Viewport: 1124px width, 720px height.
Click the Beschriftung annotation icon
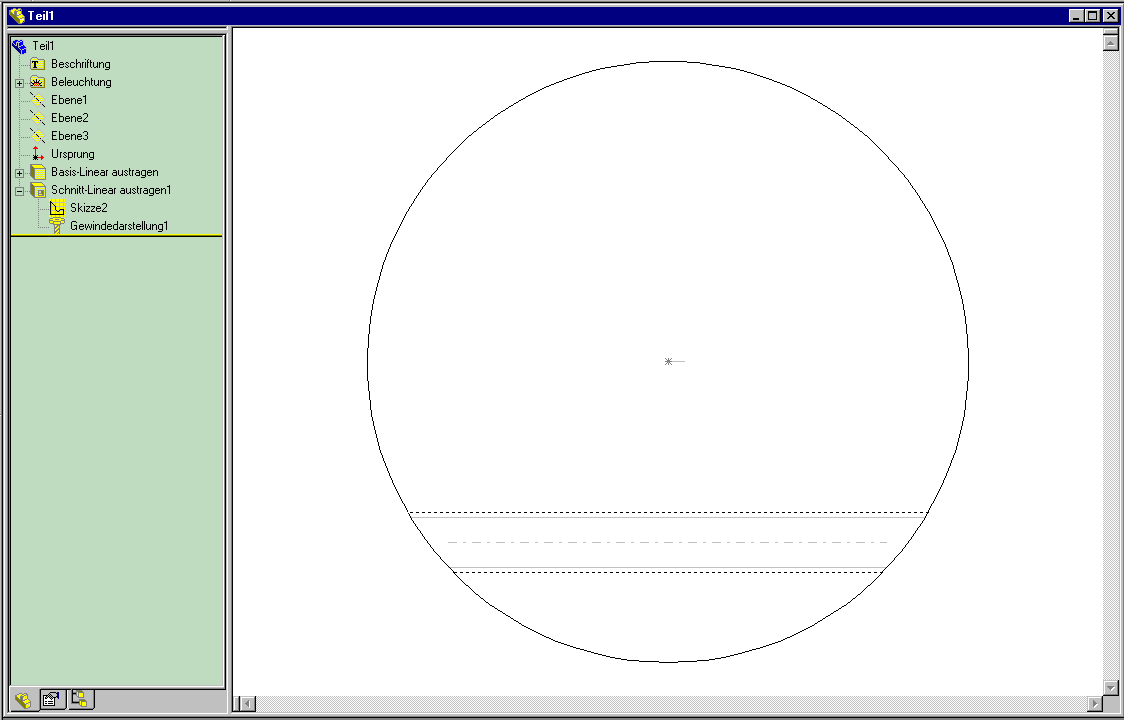coord(38,64)
